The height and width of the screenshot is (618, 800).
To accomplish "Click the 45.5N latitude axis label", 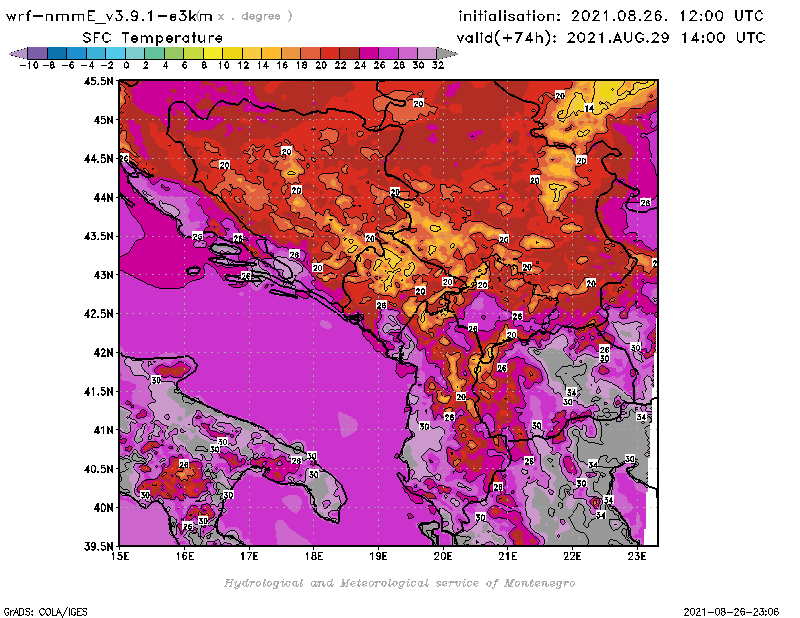I will point(98,81).
